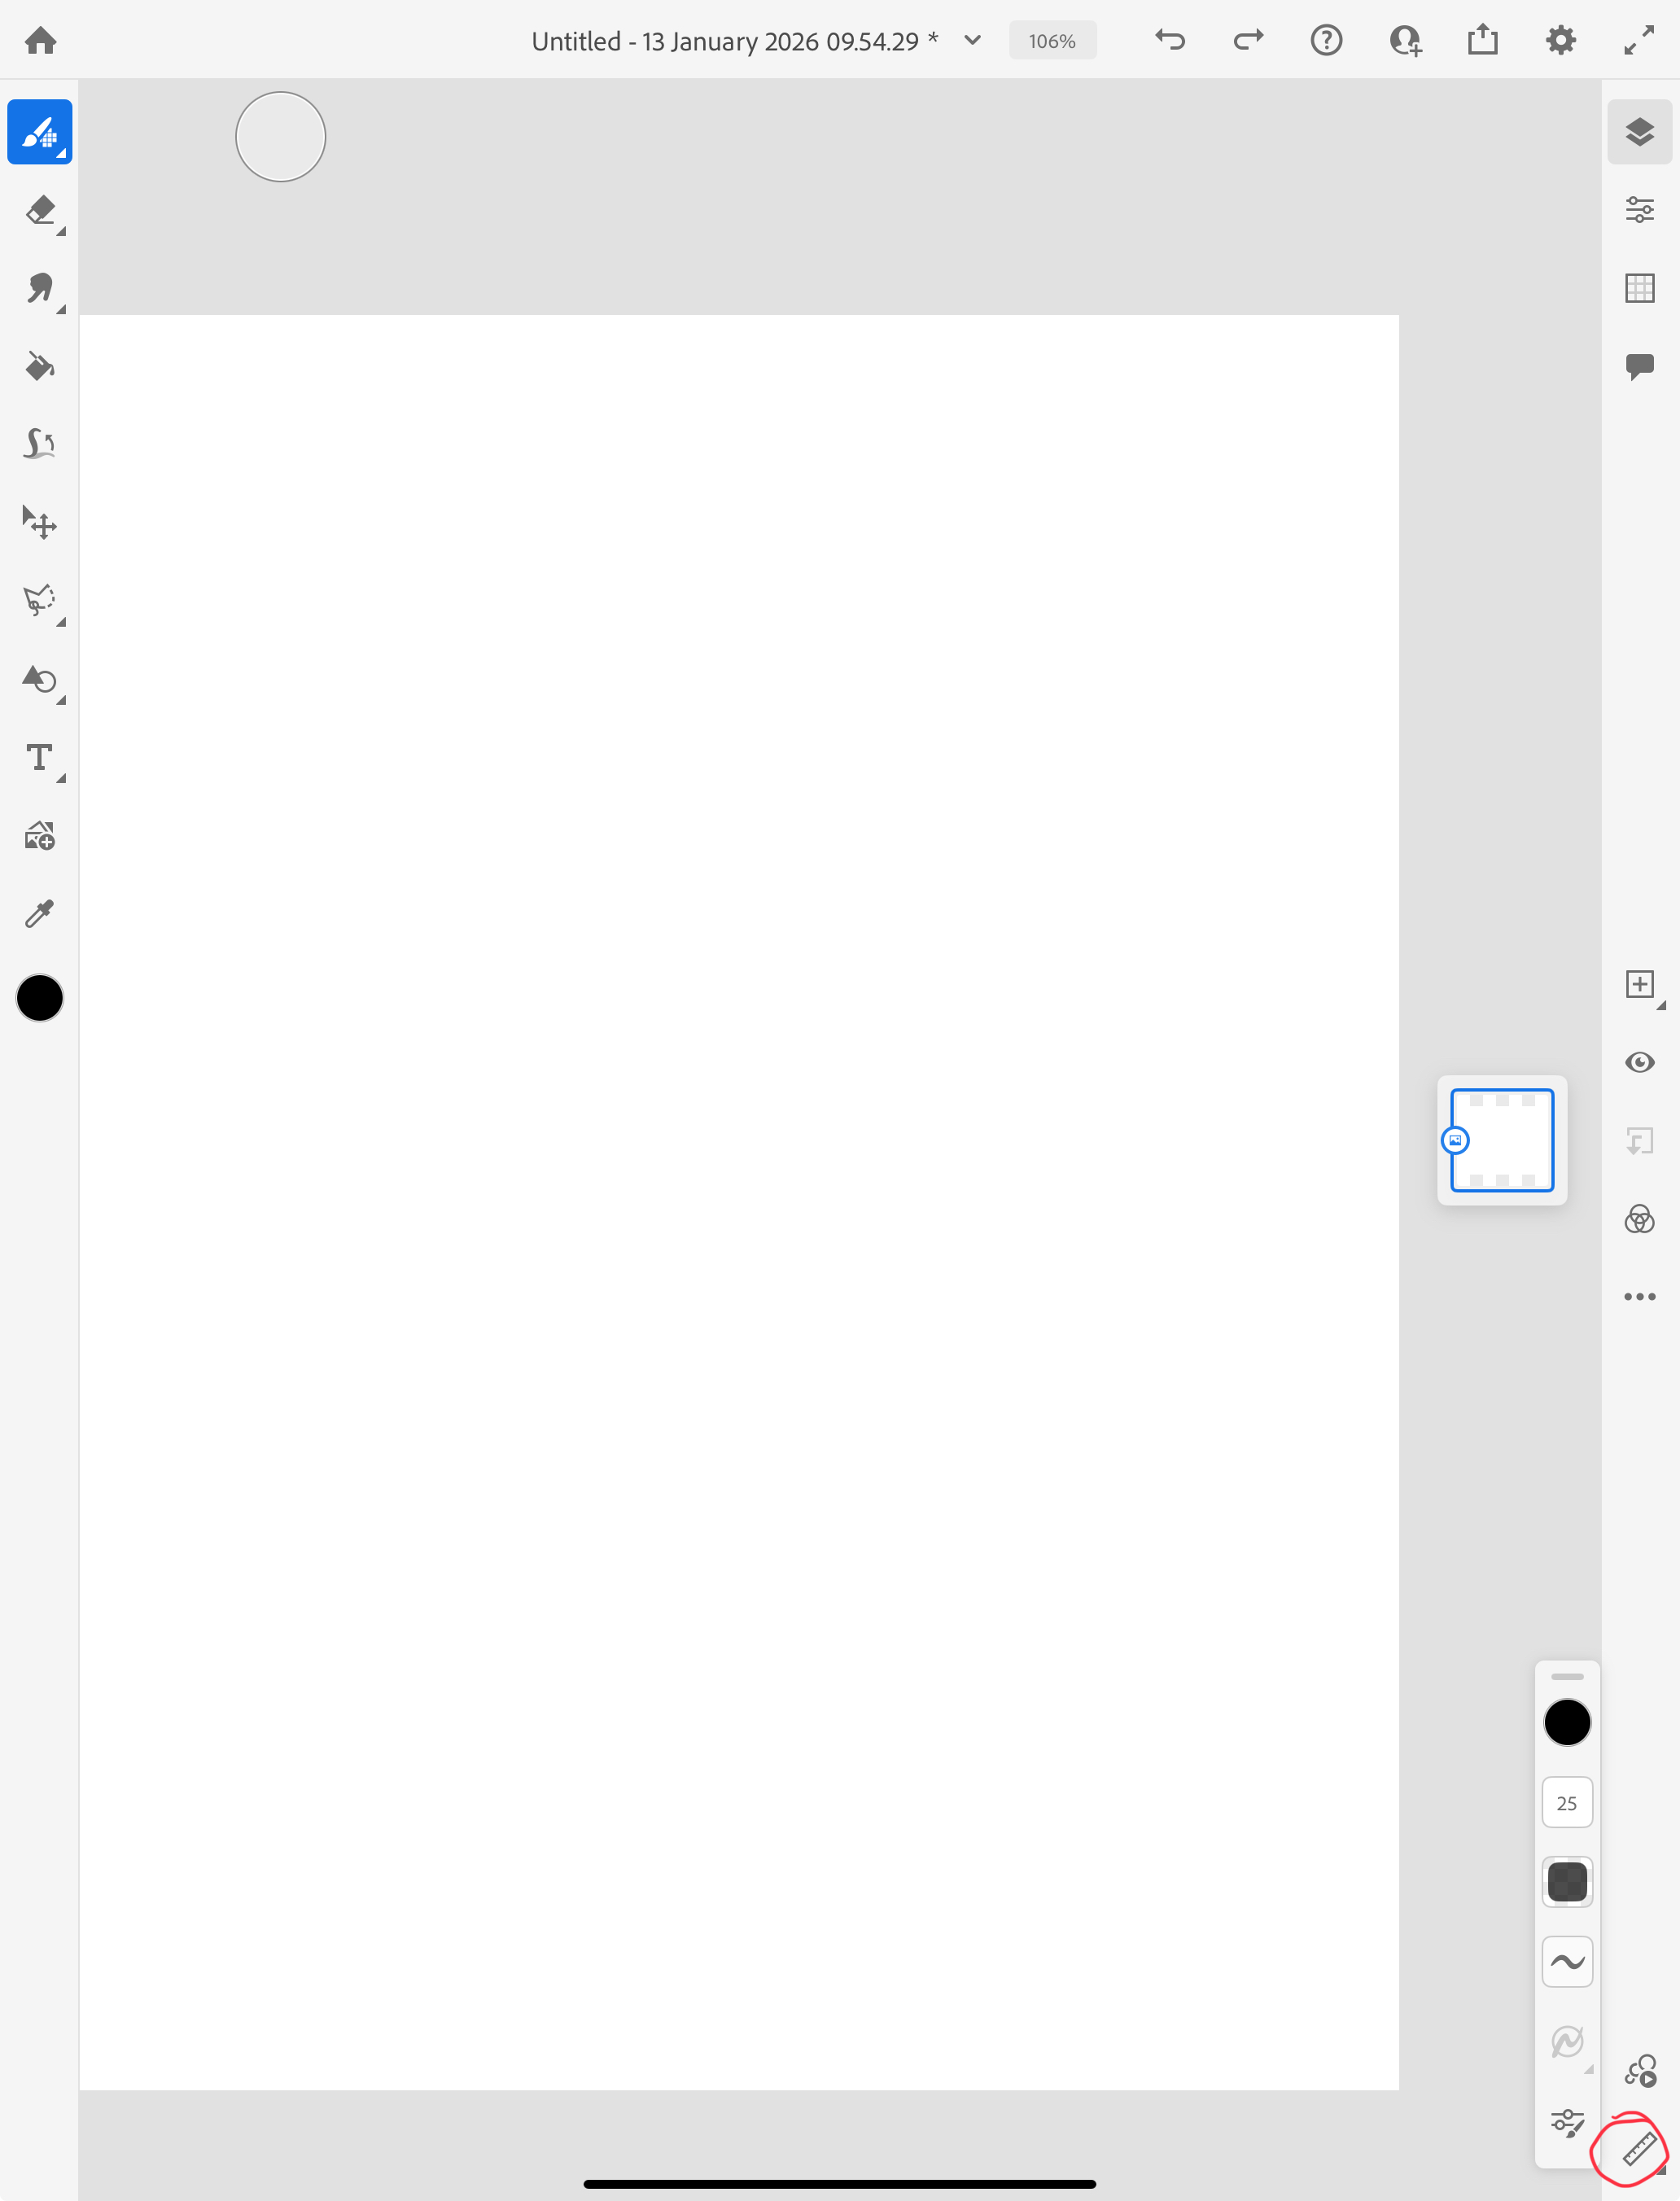Select the Smudge brush tool
This screenshot has width=1680, height=2201.
coord(40,289)
